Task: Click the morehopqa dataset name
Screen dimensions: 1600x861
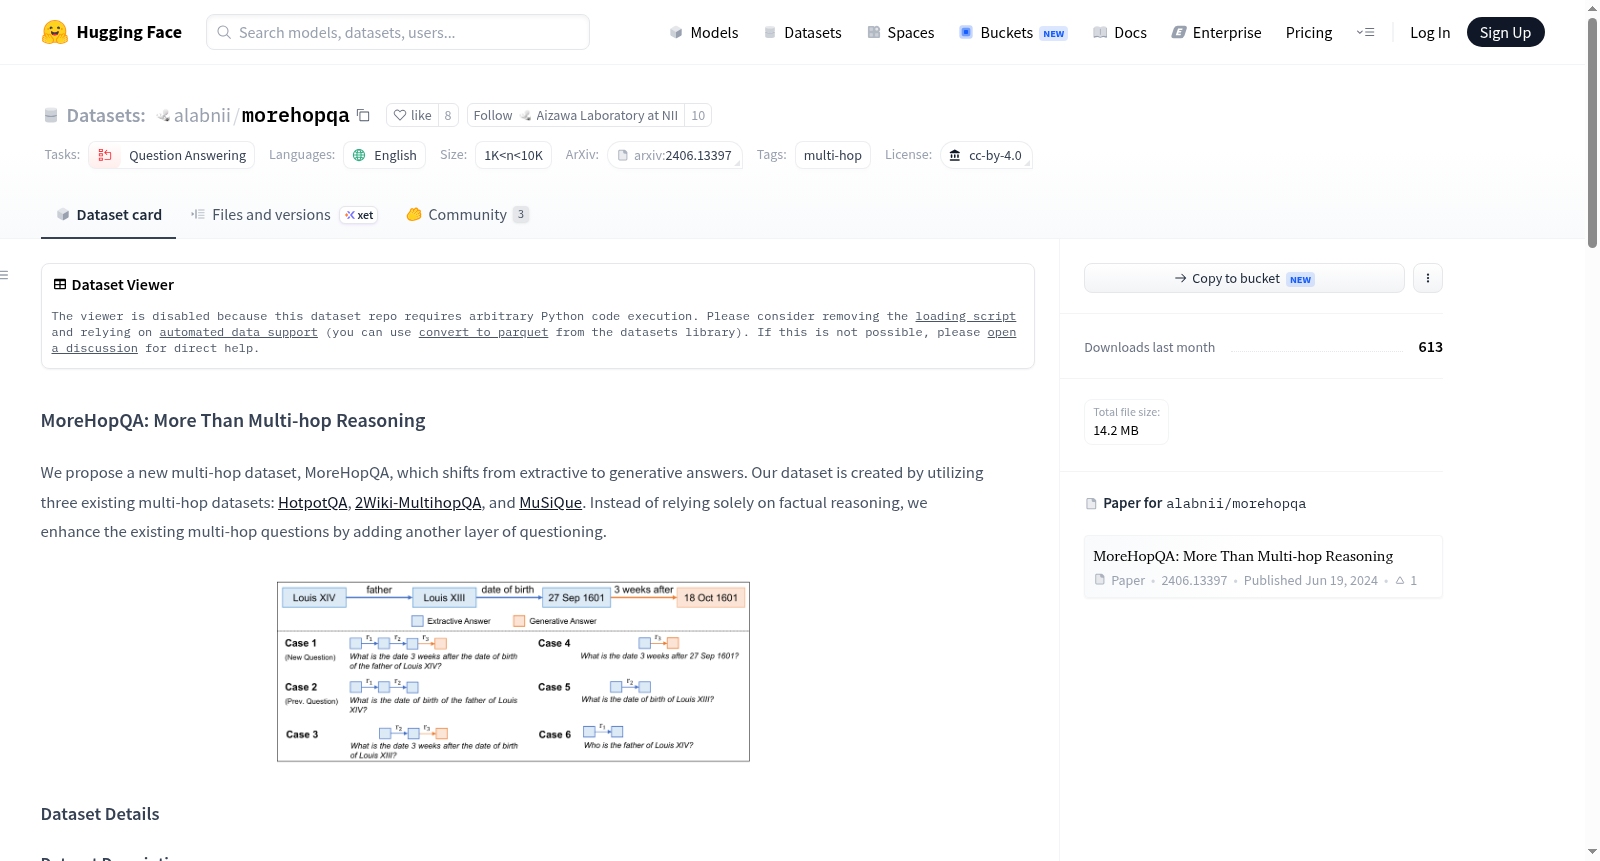Action: [x=296, y=115]
